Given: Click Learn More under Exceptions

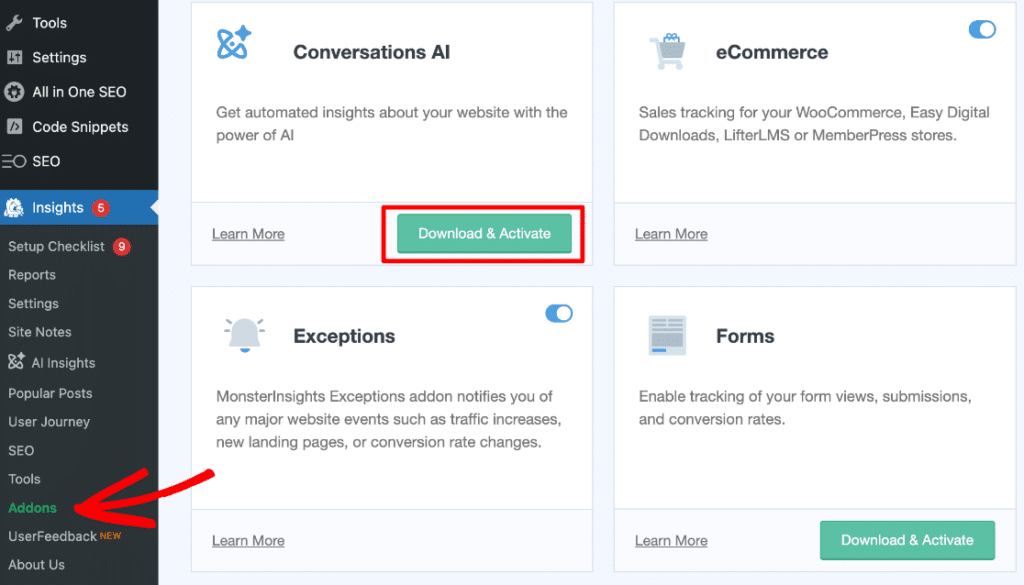Looking at the screenshot, I should click(x=248, y=541).
